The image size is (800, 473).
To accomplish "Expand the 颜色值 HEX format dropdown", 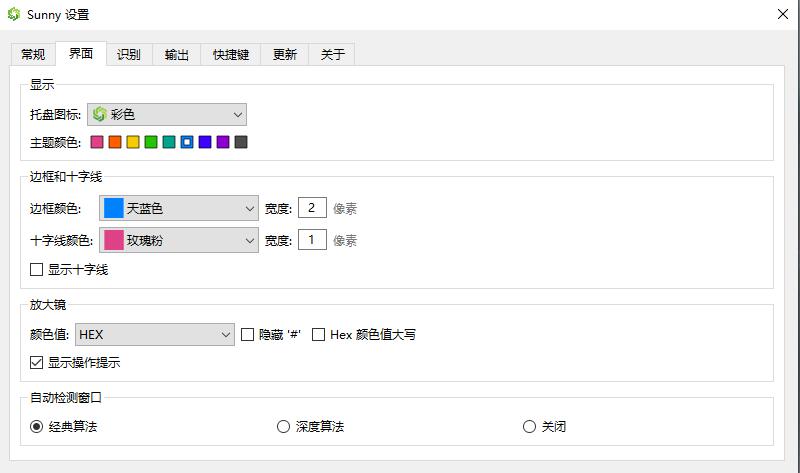I will [x=154, y=335].
